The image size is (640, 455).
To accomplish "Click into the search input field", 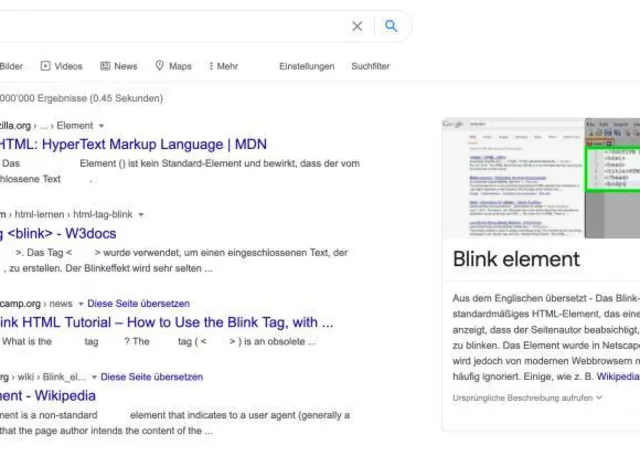I will (171, 26).
